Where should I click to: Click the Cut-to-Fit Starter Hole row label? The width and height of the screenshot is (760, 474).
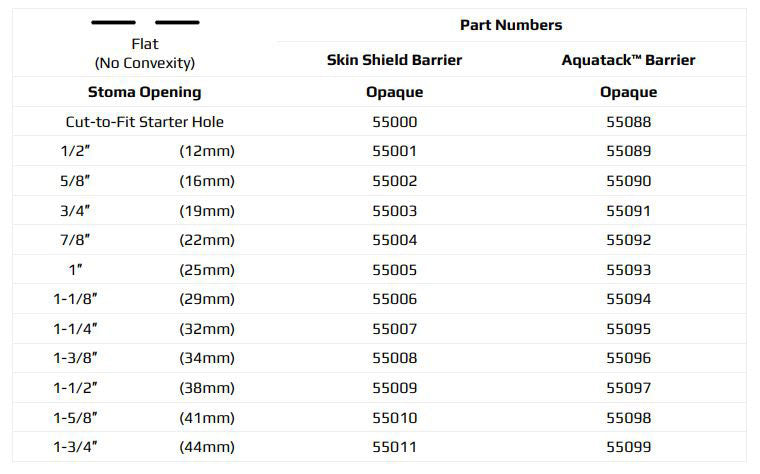coord(144,122)
